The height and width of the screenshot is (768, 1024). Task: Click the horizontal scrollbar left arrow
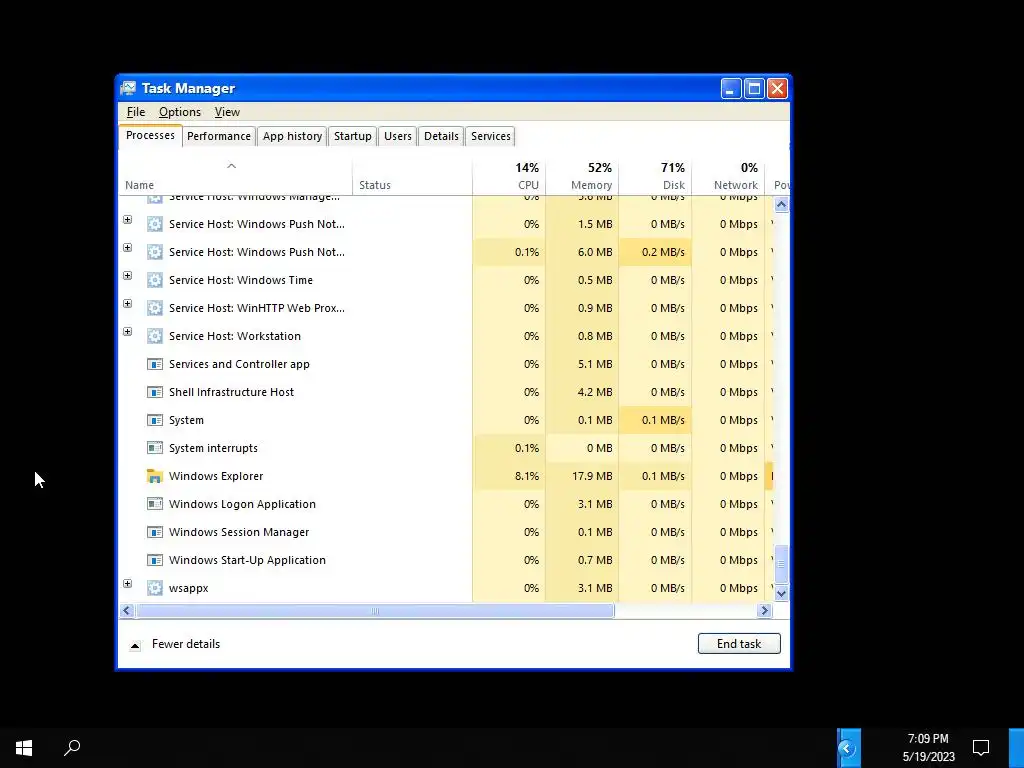(x=127, y=611)
